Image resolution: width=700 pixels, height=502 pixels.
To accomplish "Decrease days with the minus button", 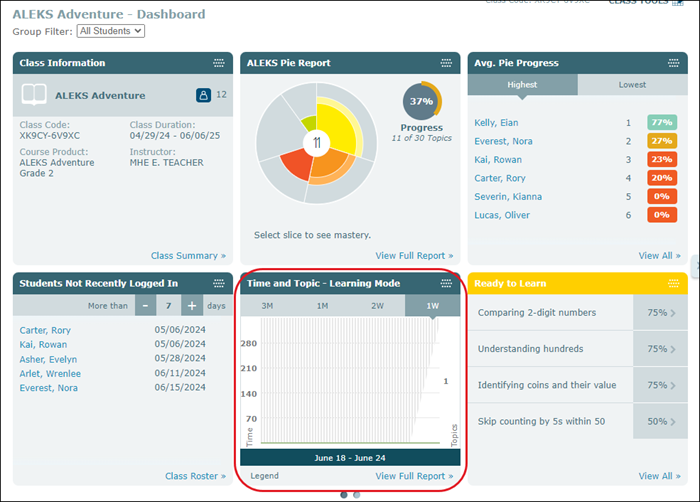I will pos(145,306).
